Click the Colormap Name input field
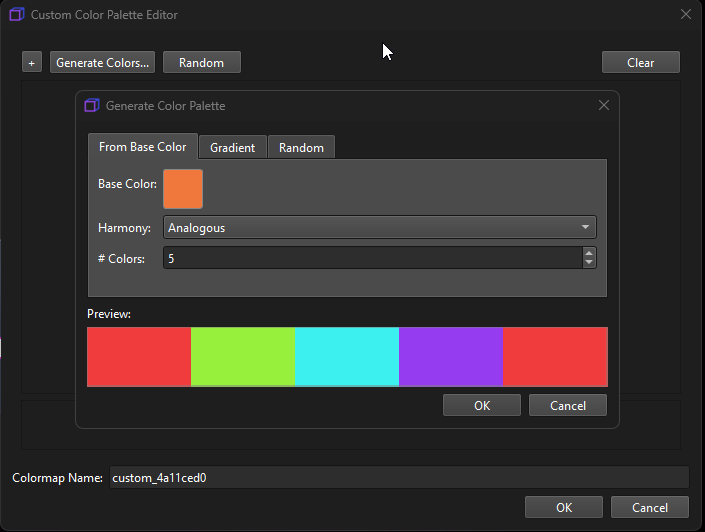The height and width of the screenshot is (532, 705). pyautogui.click(x=399, y=477)
